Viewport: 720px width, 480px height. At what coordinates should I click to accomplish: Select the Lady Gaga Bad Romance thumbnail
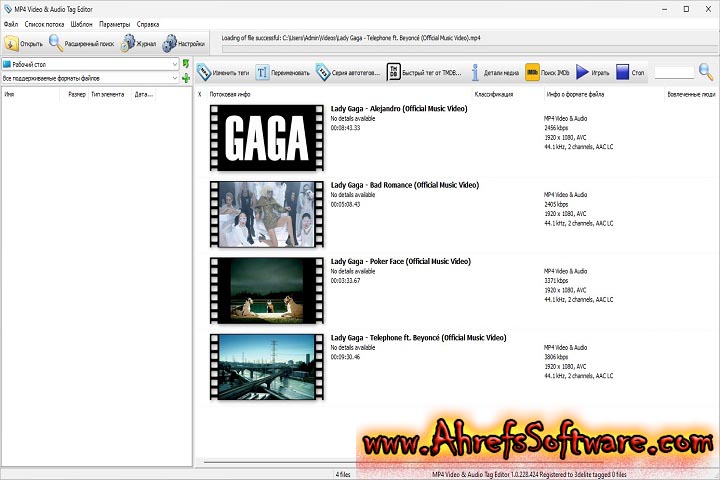(x=267, y=214)
